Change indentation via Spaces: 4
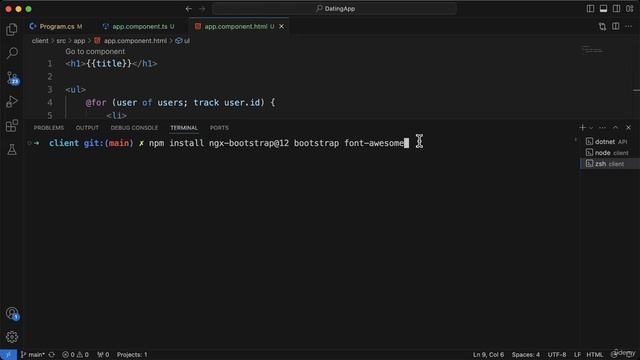Screen dimensions: 640x360 click(x=526, y=355)
